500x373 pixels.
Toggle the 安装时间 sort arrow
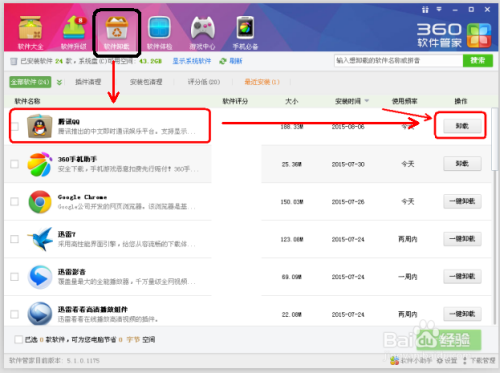(367, 101)
